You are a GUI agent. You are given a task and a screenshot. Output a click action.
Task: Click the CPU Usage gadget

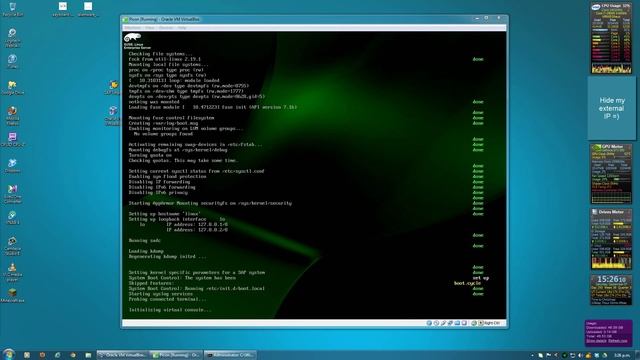[x=611, y=38]
